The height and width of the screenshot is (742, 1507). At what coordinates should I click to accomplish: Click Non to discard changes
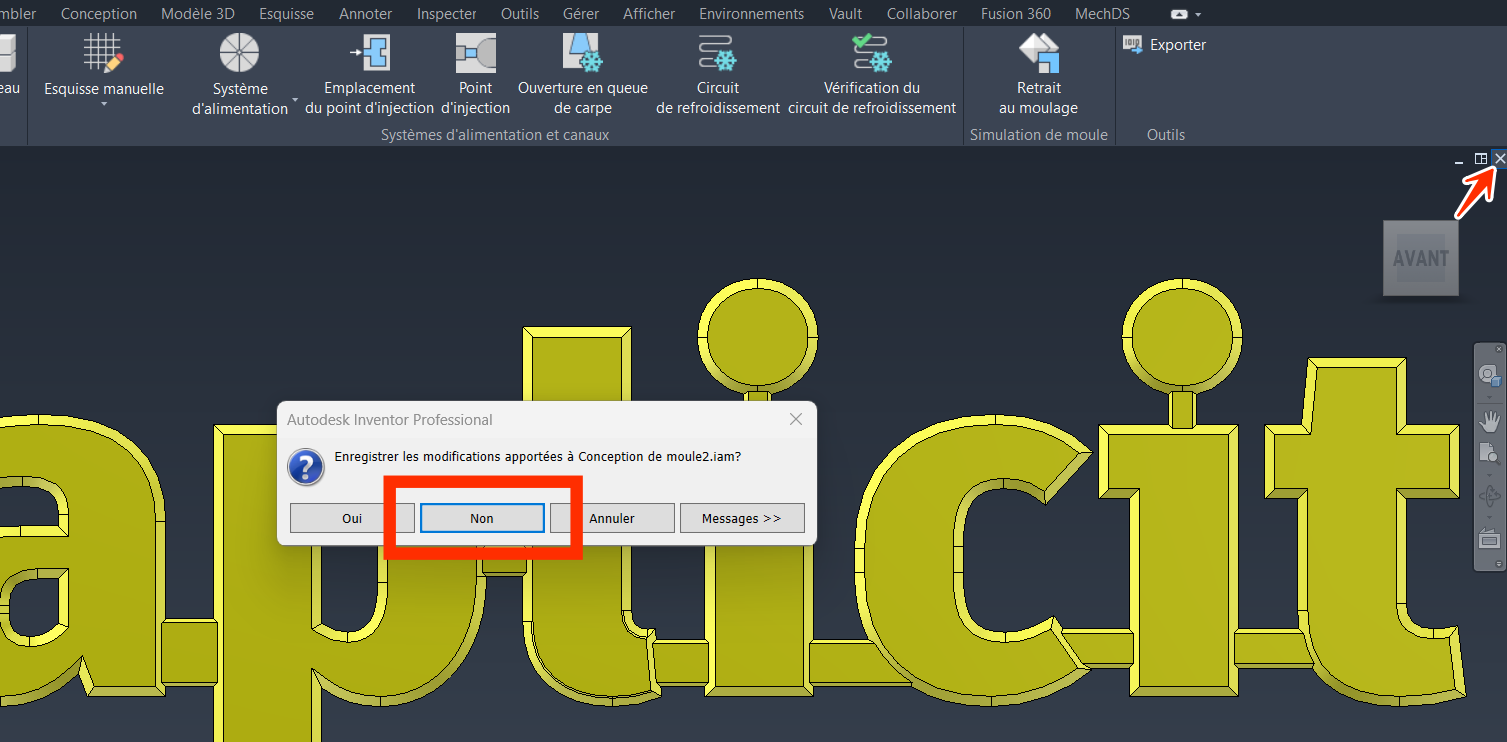tap(482, 518)
